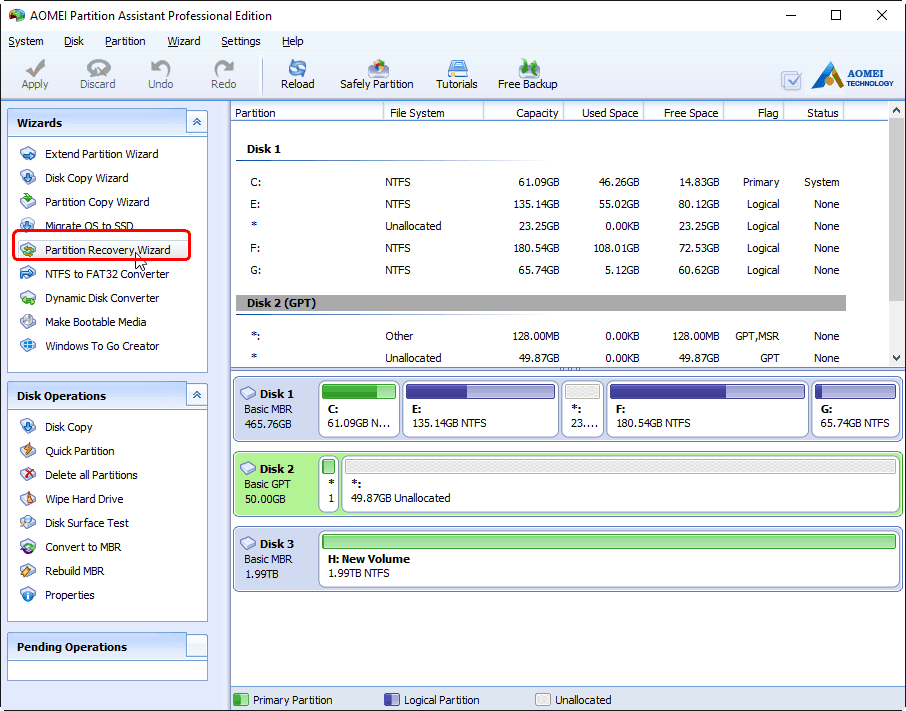The image size is (906, 711).
Task: Select the Wipe Hard Drive operation
Action: click(84, 499)
